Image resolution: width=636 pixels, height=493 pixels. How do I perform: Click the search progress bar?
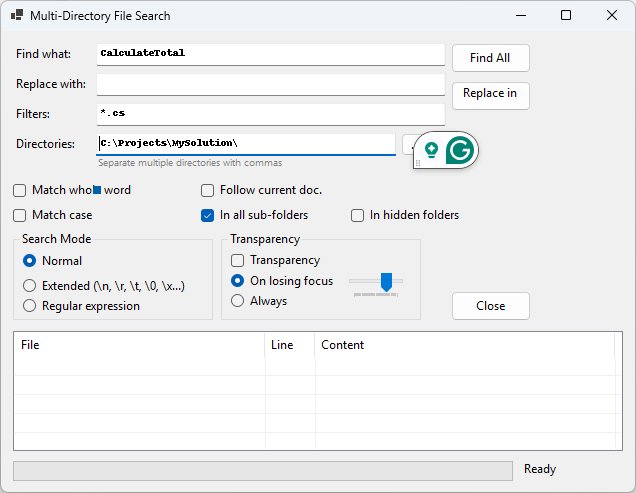(263, 471)
